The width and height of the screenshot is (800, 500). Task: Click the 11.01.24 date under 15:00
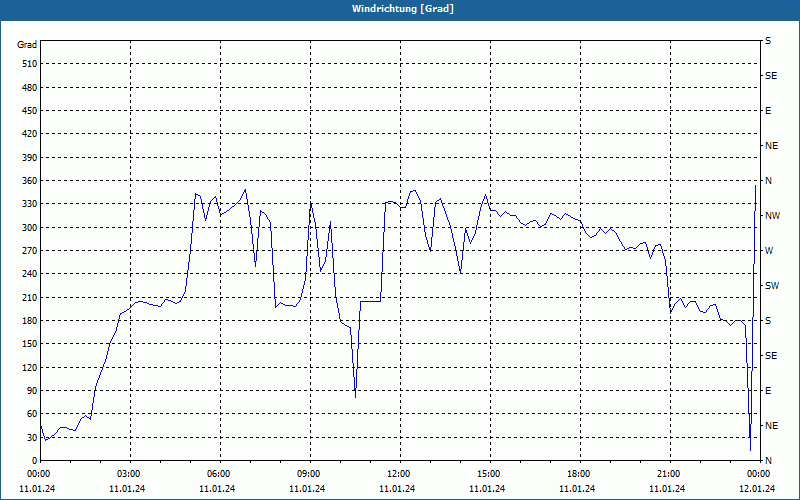pos(487,489)
